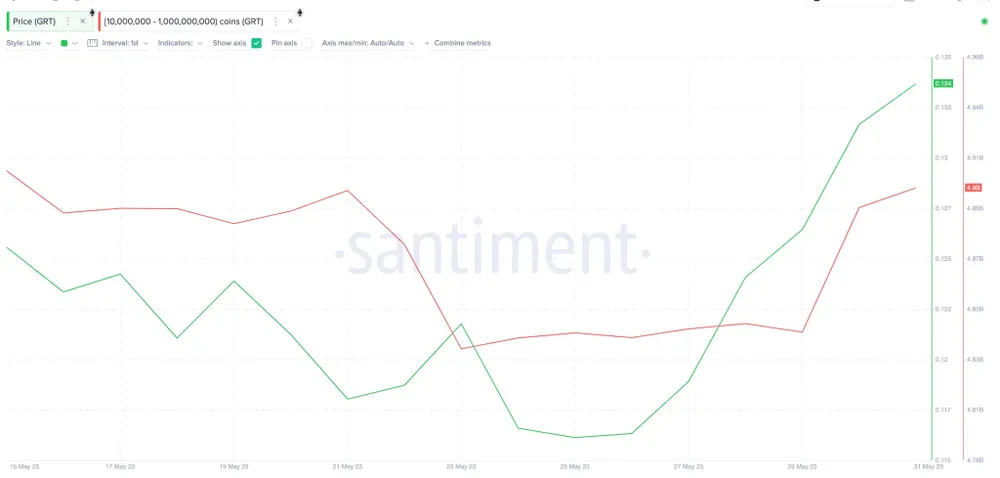Remove the Price (GRT) metric
Screen dimensions: 1000x478
pos(82,21)
